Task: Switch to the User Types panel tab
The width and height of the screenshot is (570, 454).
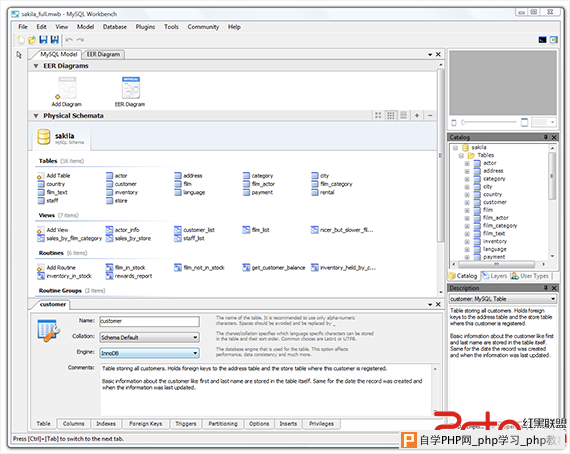Action: tap(531, 276)
